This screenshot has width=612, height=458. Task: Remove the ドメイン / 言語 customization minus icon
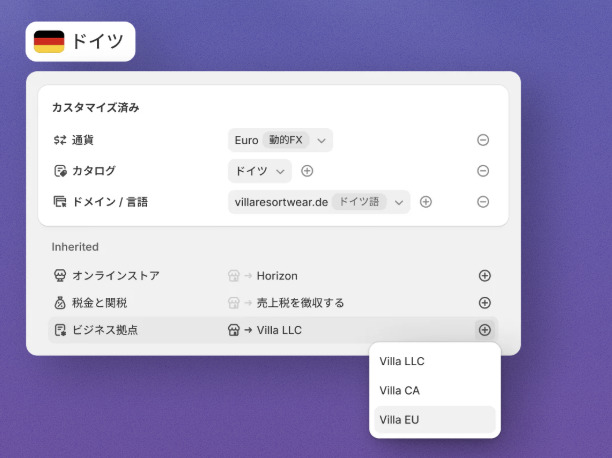pos(483,202)
